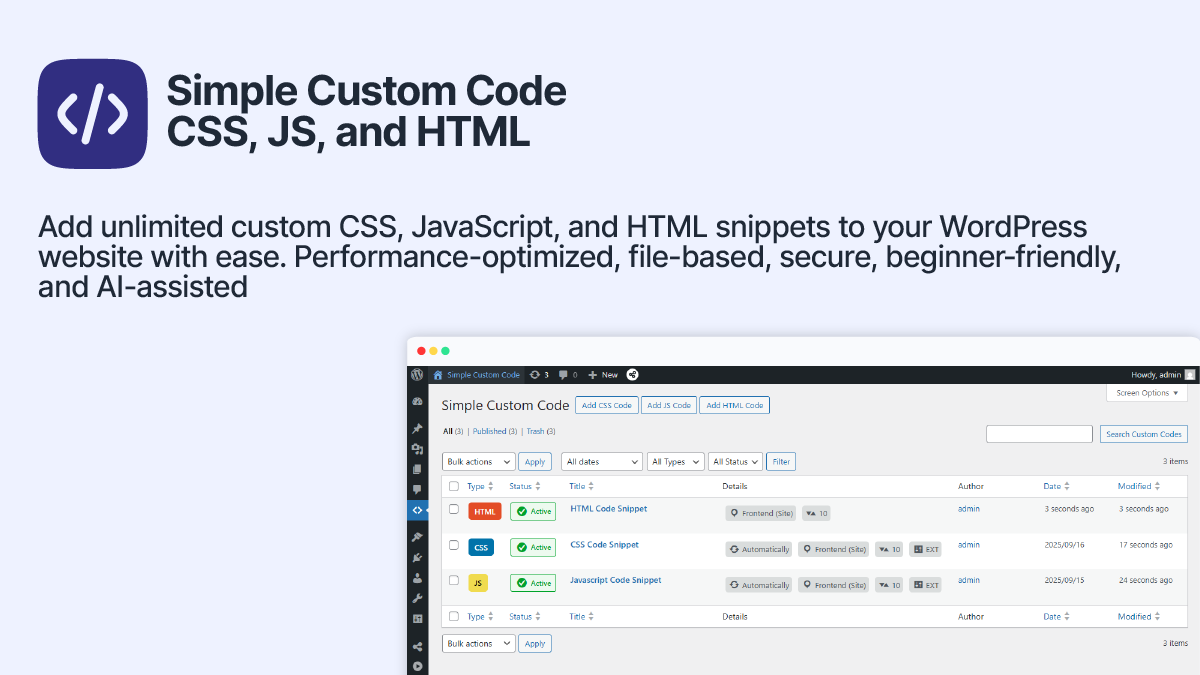
Task: Check the Javascript Code Snippet row checkbox
Action: click(x=454, y=580)
